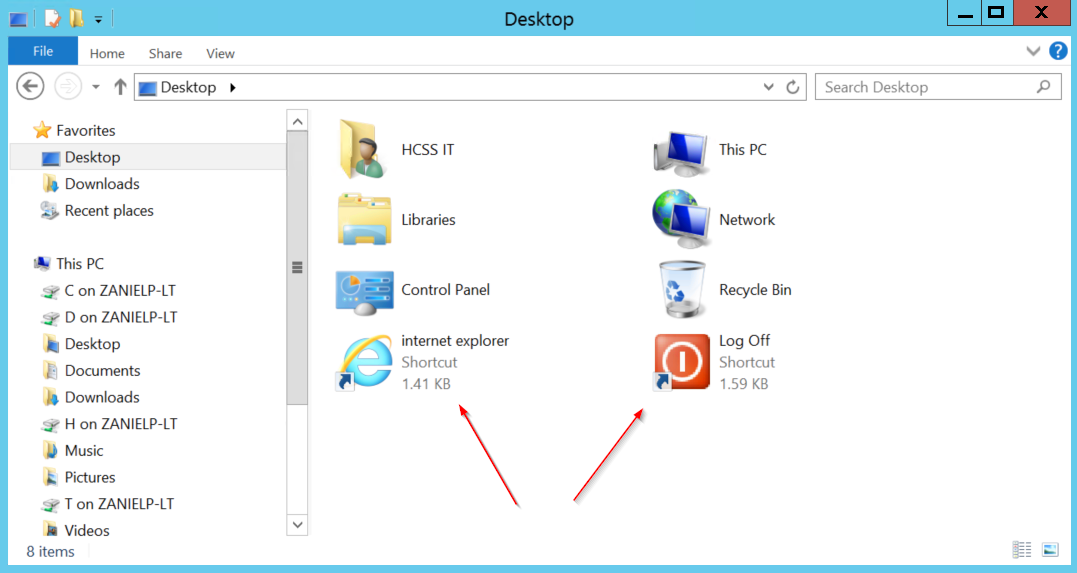Select the Log Off shortcut icon
1077x573 pixels.
click(681, 362)
